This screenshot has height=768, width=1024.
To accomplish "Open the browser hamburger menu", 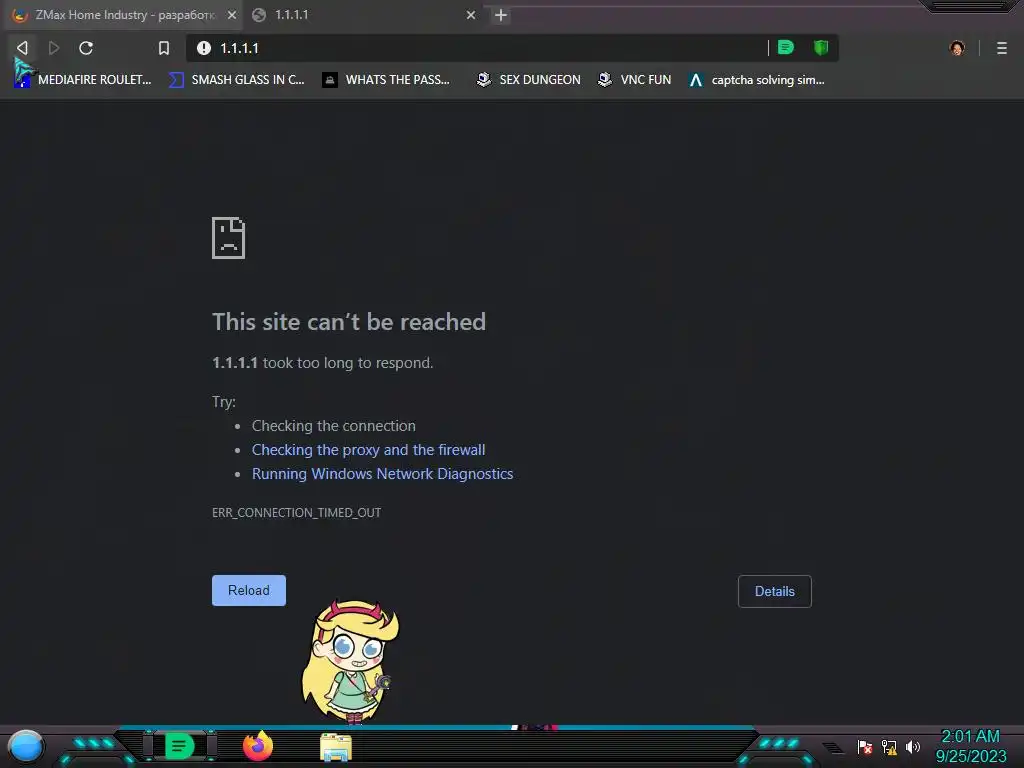I will click(x=1002, y=48).
